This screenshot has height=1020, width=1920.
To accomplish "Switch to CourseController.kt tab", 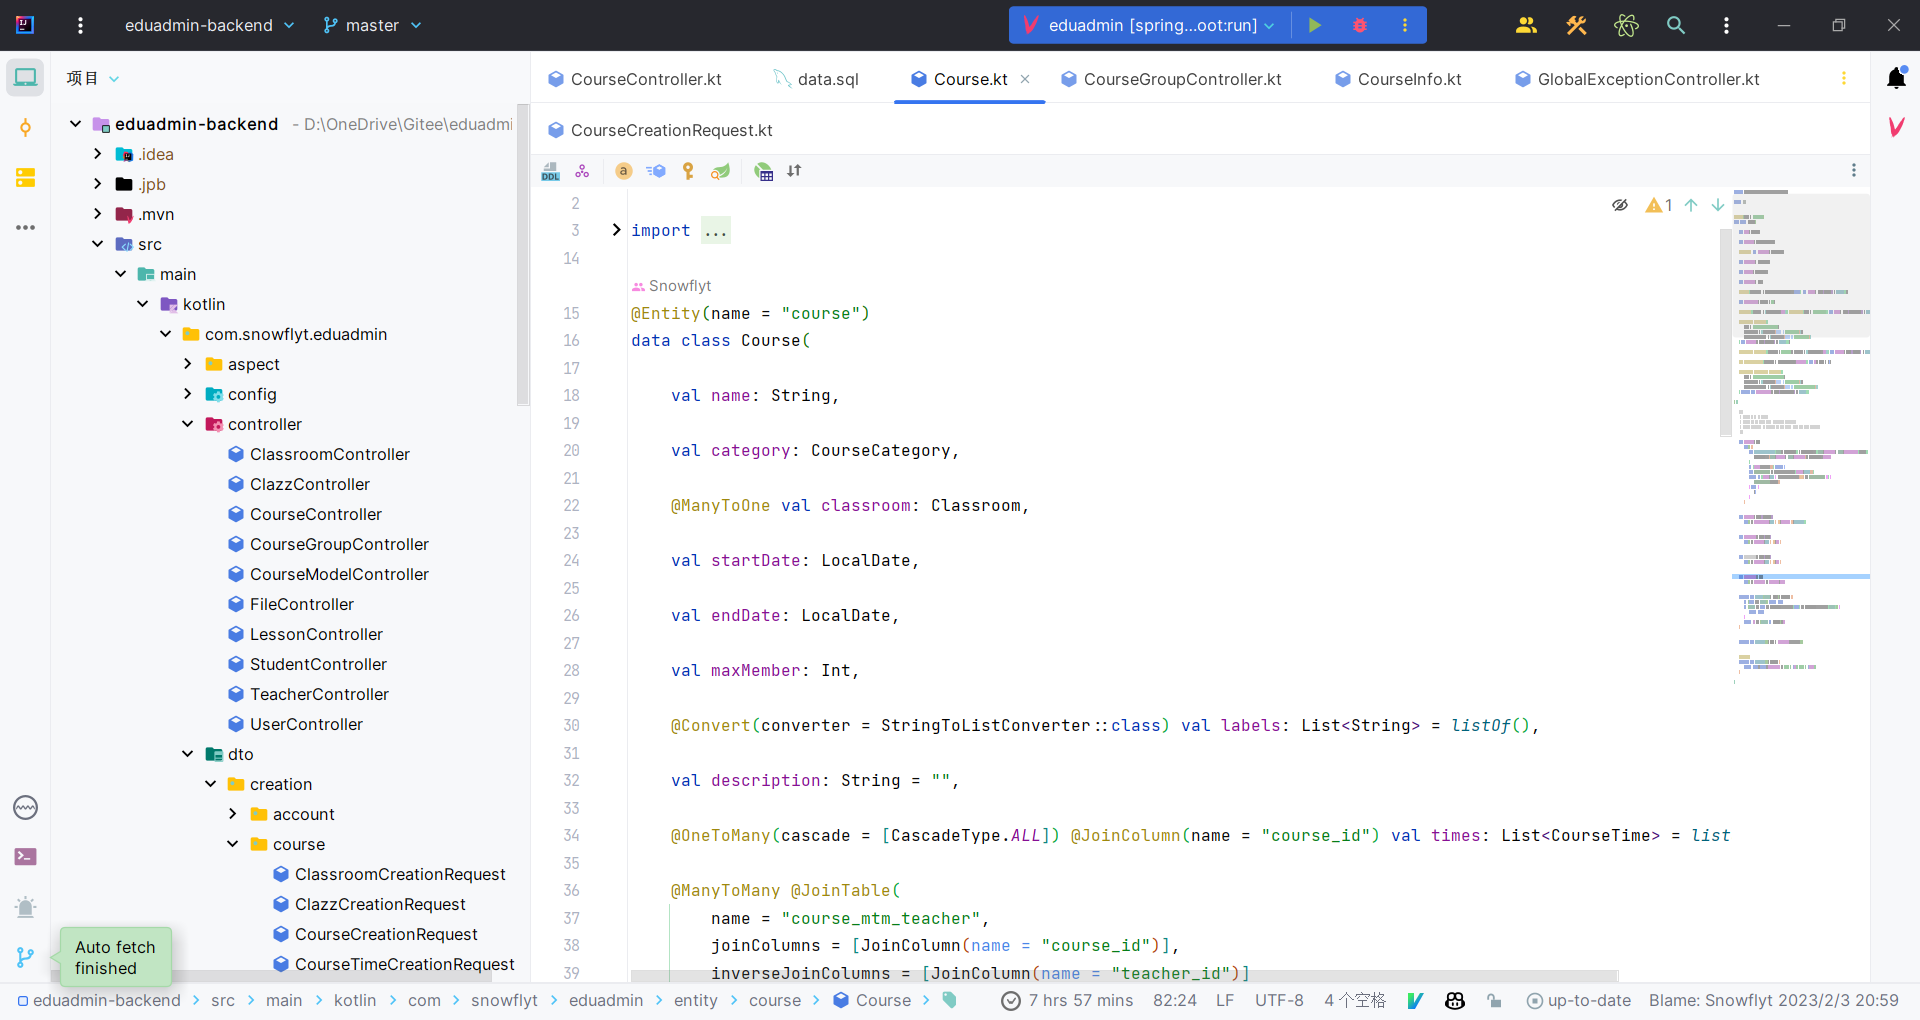I will point(635,79).
